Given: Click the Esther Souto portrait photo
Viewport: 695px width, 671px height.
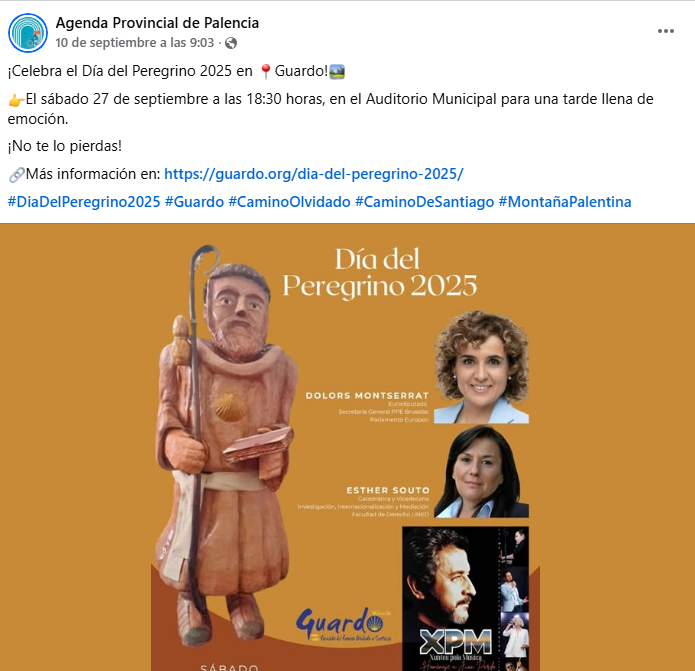Looking at the screenshot, I should click(x=481, y=472).
